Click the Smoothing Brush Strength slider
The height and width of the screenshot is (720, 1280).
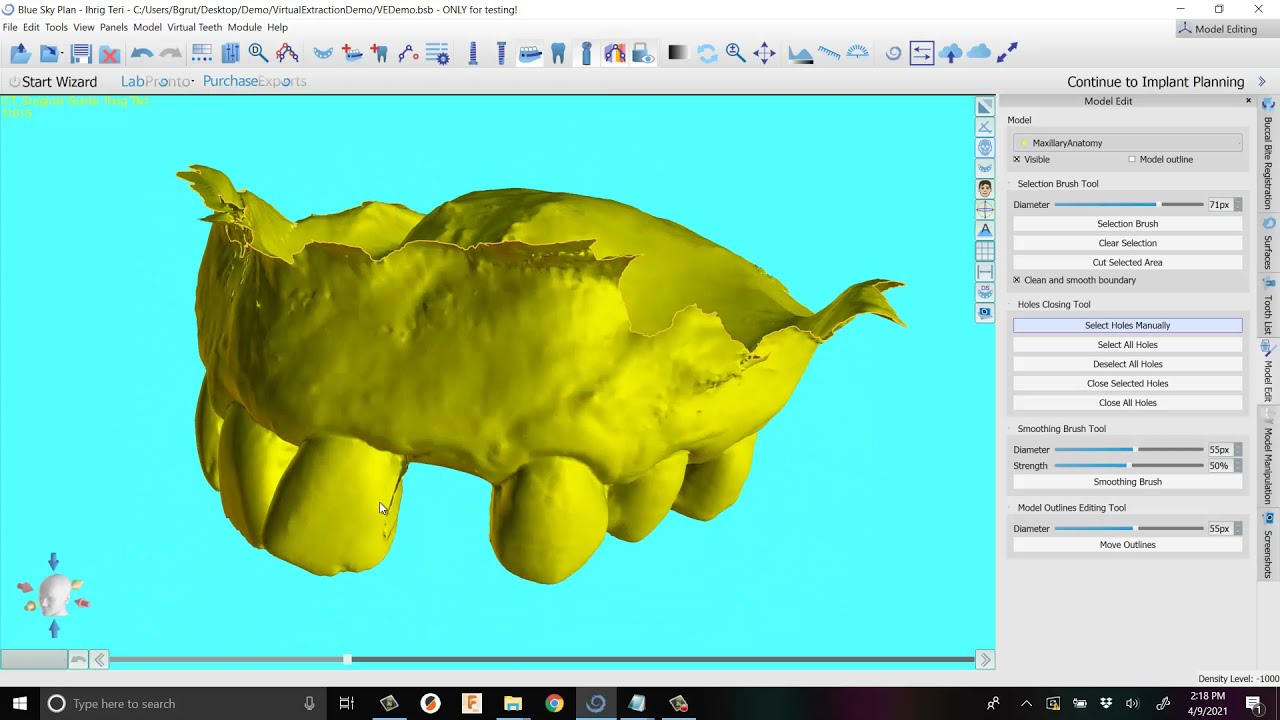pos(1129,466)
